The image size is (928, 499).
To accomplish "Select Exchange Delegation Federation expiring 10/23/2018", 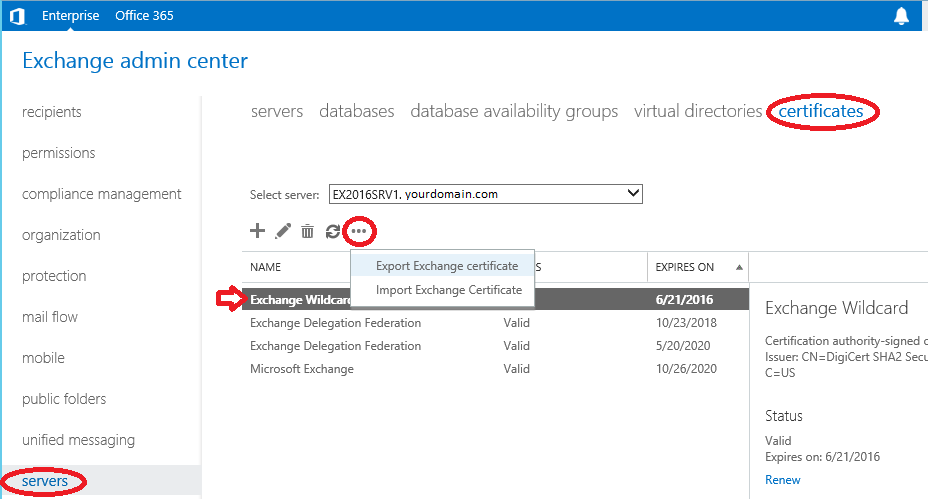I will click(495, 323).
